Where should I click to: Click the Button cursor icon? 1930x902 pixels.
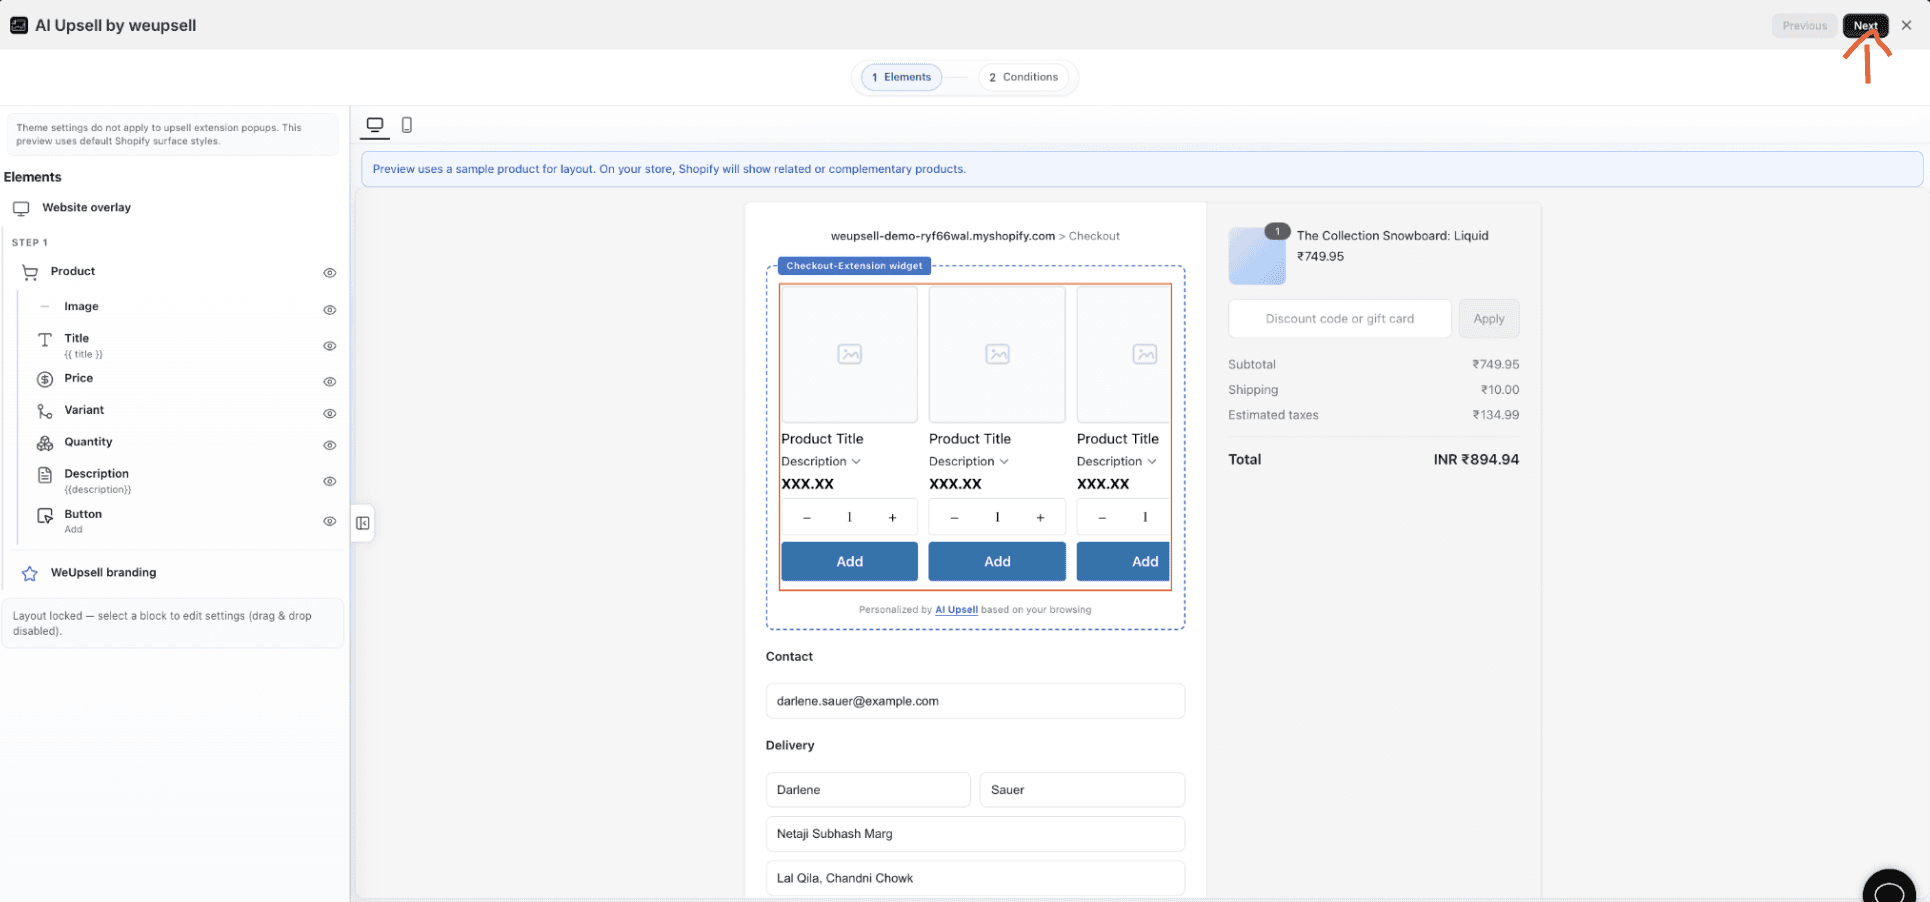(45, 516)
